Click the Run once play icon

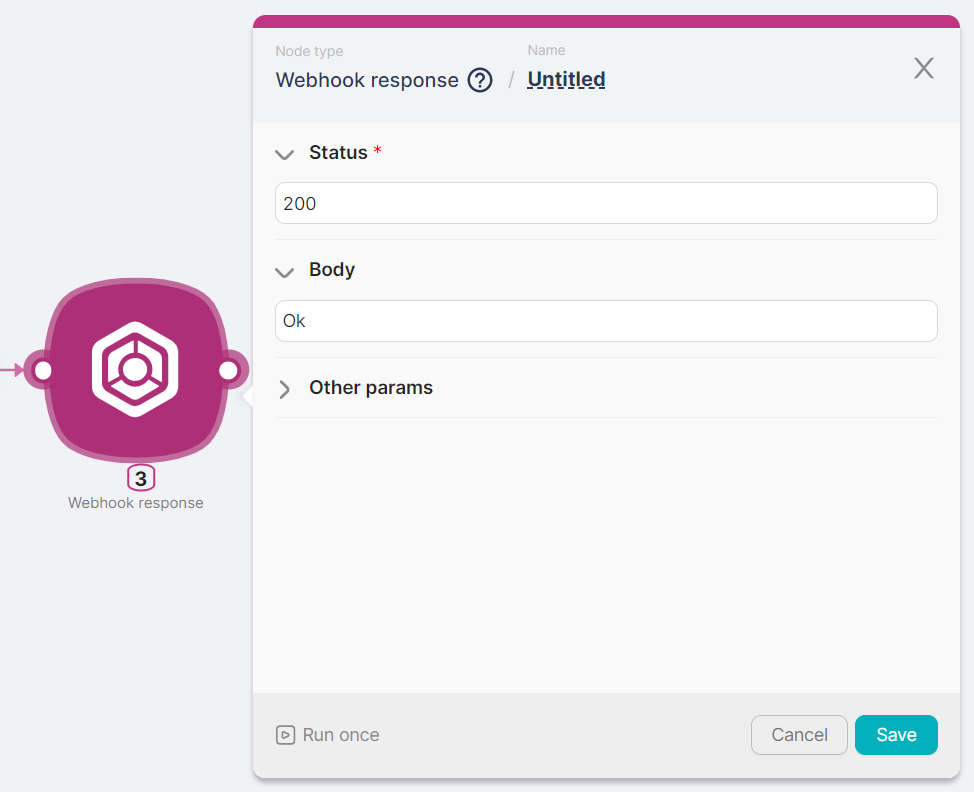(285, 735)
